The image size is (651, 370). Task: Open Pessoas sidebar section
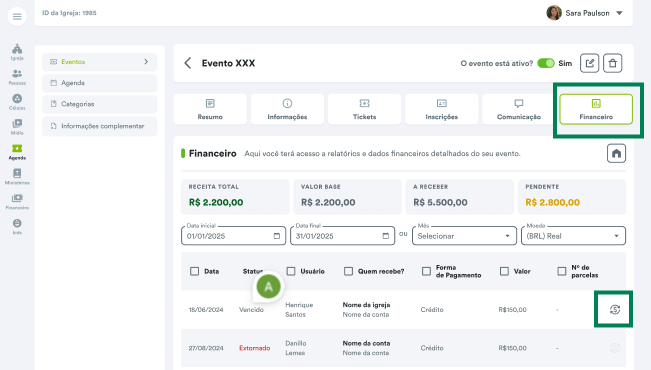coord(17,77)
